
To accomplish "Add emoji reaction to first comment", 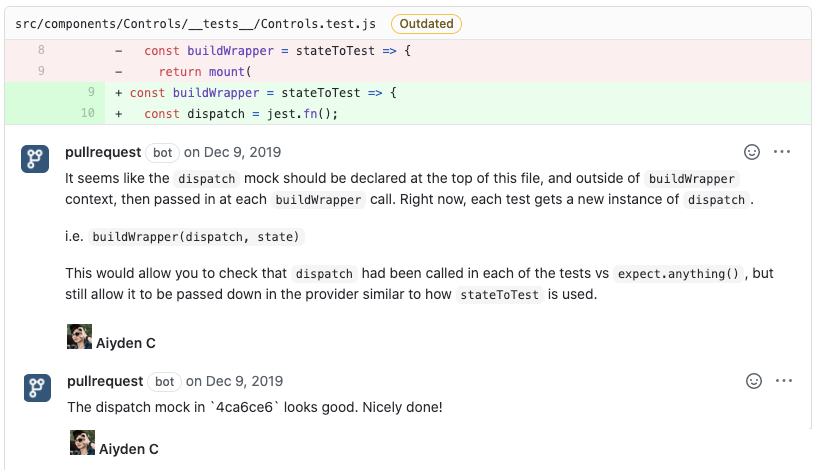I will (x=752, y=152).
